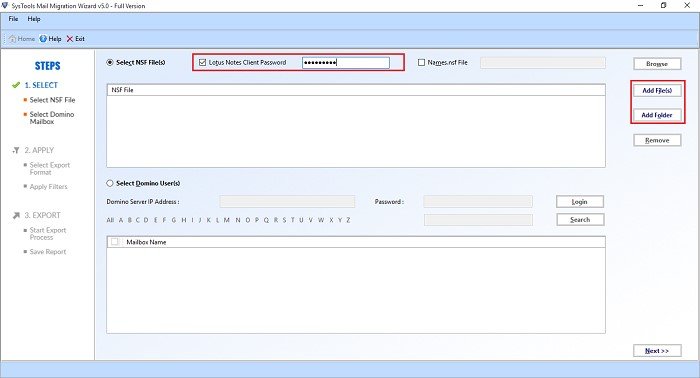Image resolution: width=700 pixels, height=378 pixels.
Task: Click the Remove button
Action: click(x=657, y=140)
